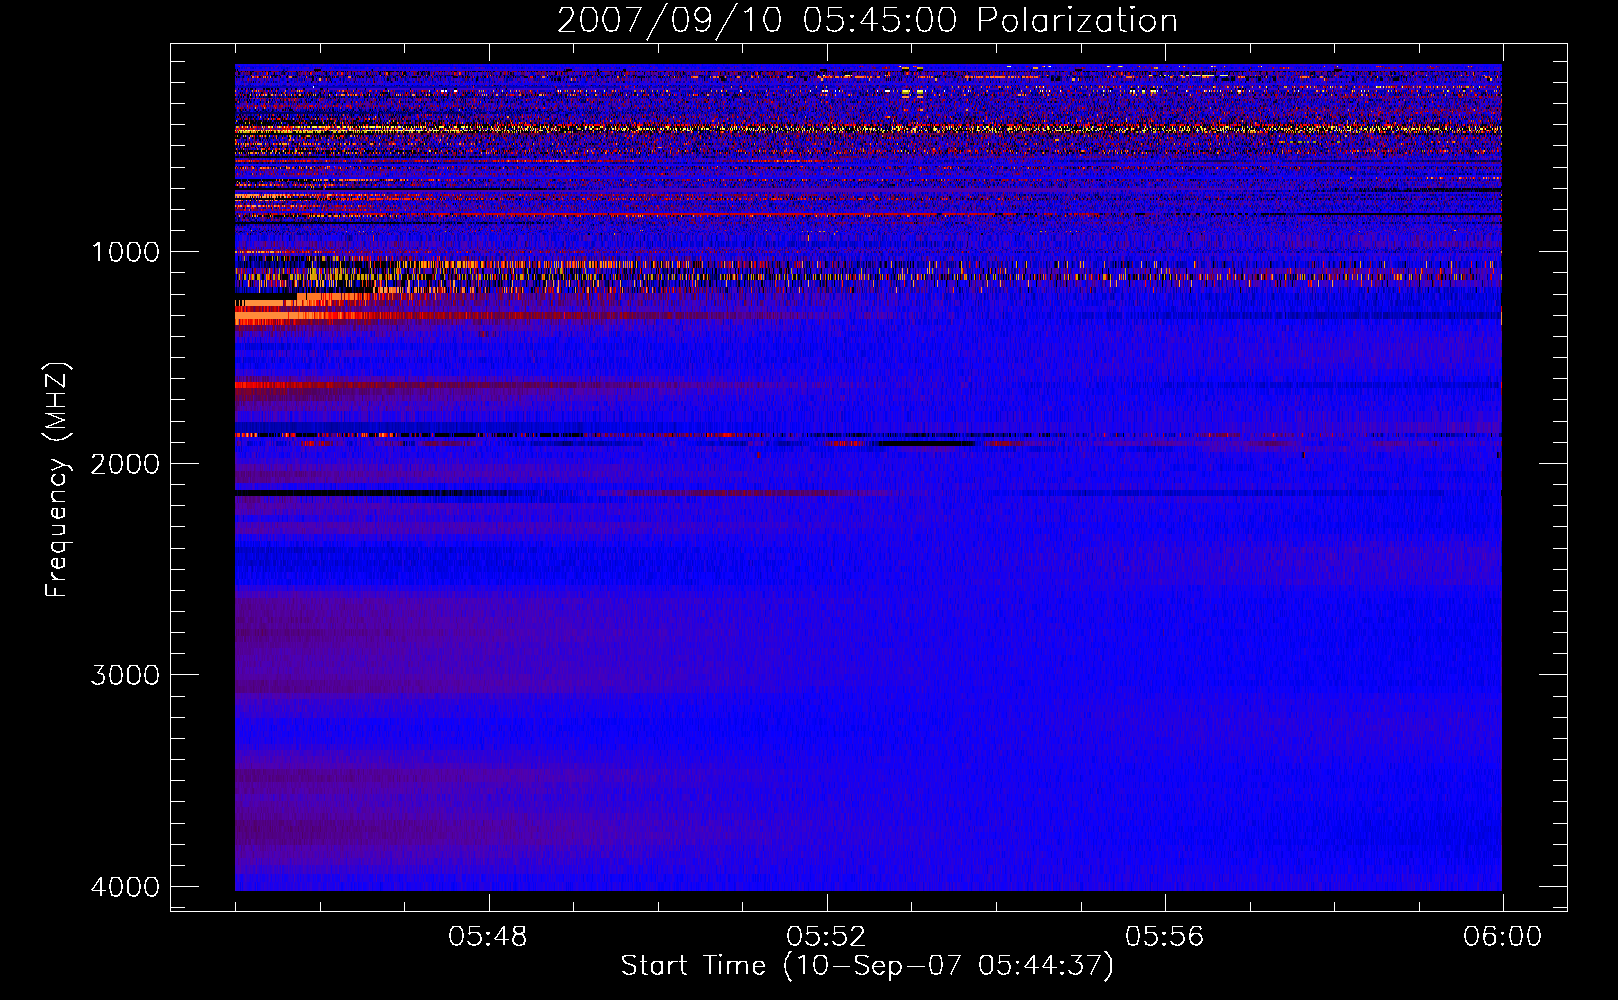Click the 2000 frequency tick label
Image resolution: width=1618 pixels, height=1000 pixels.
[125, 464]
